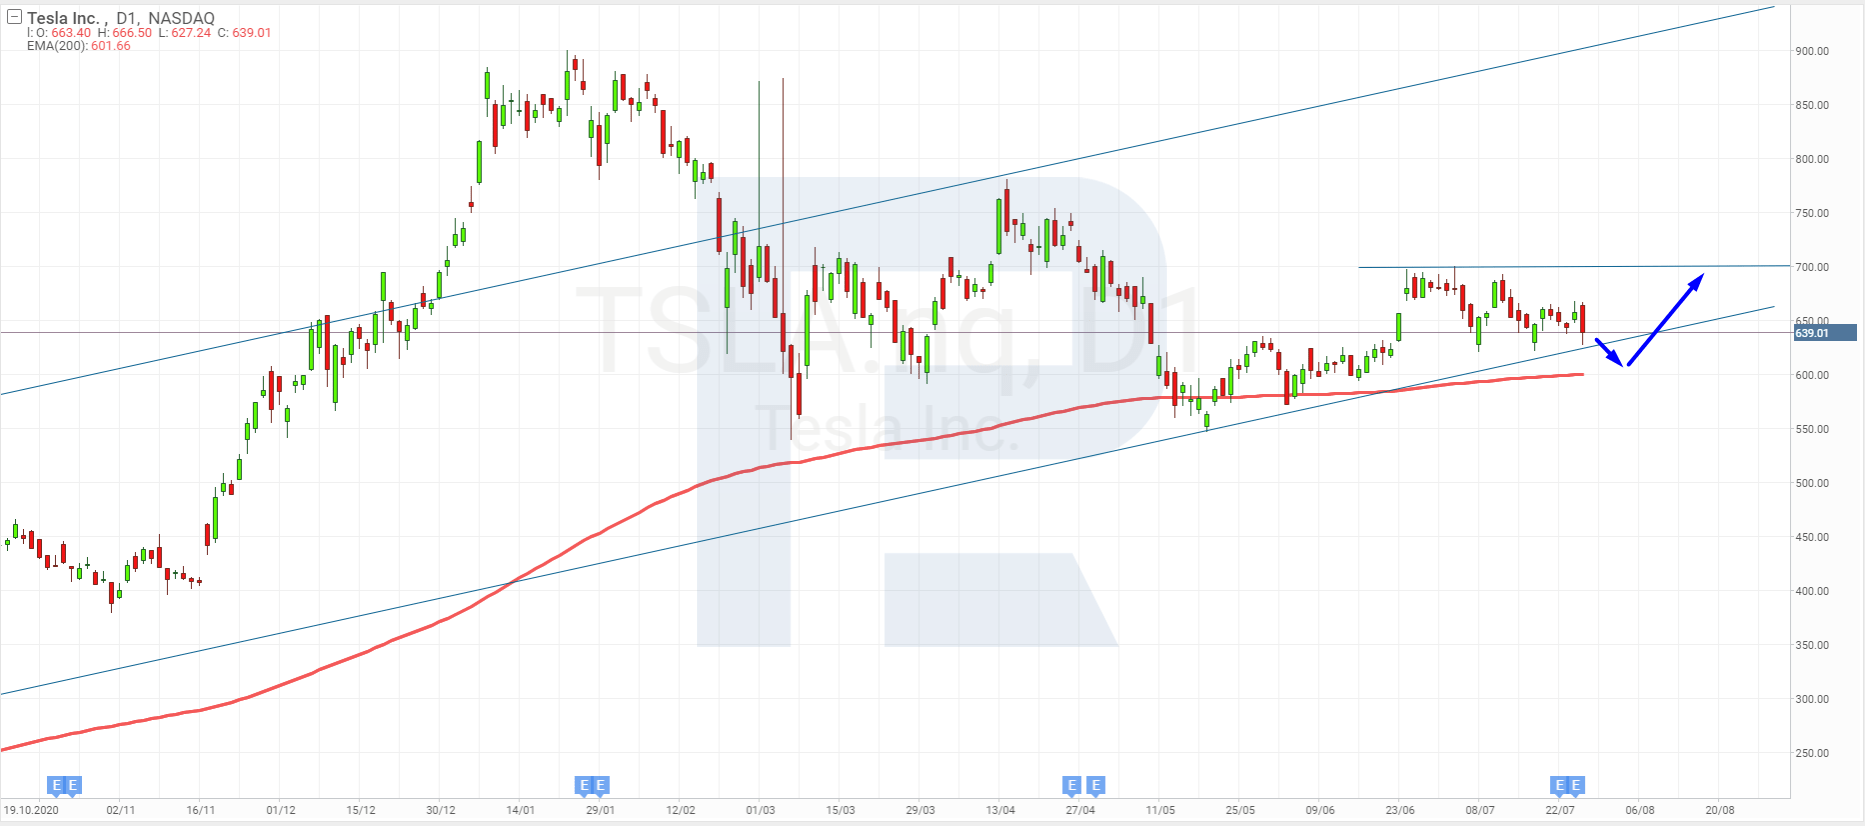Image resolution: width=1865 pixels, height=826 pixels.
Task: Click the 15/03 date label
Action: (840, 810)
